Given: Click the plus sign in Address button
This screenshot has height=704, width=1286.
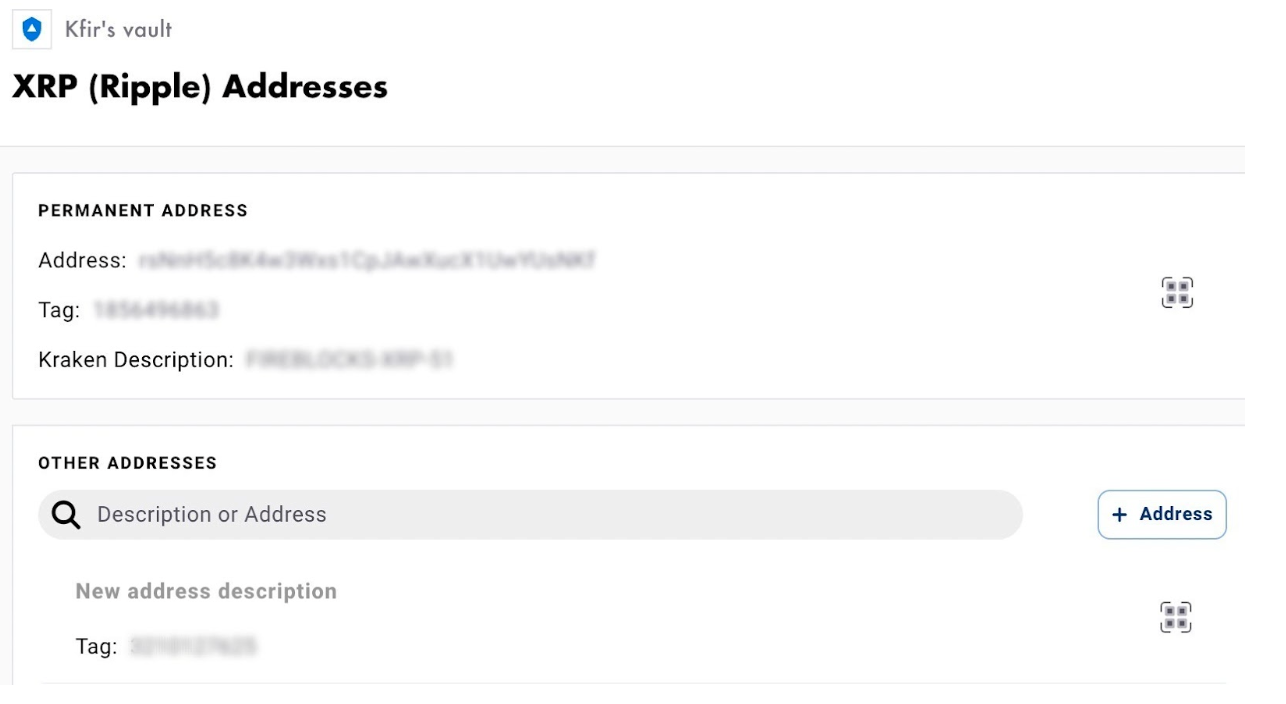Looking at the screenshot, I should (x=1120, y=514).
